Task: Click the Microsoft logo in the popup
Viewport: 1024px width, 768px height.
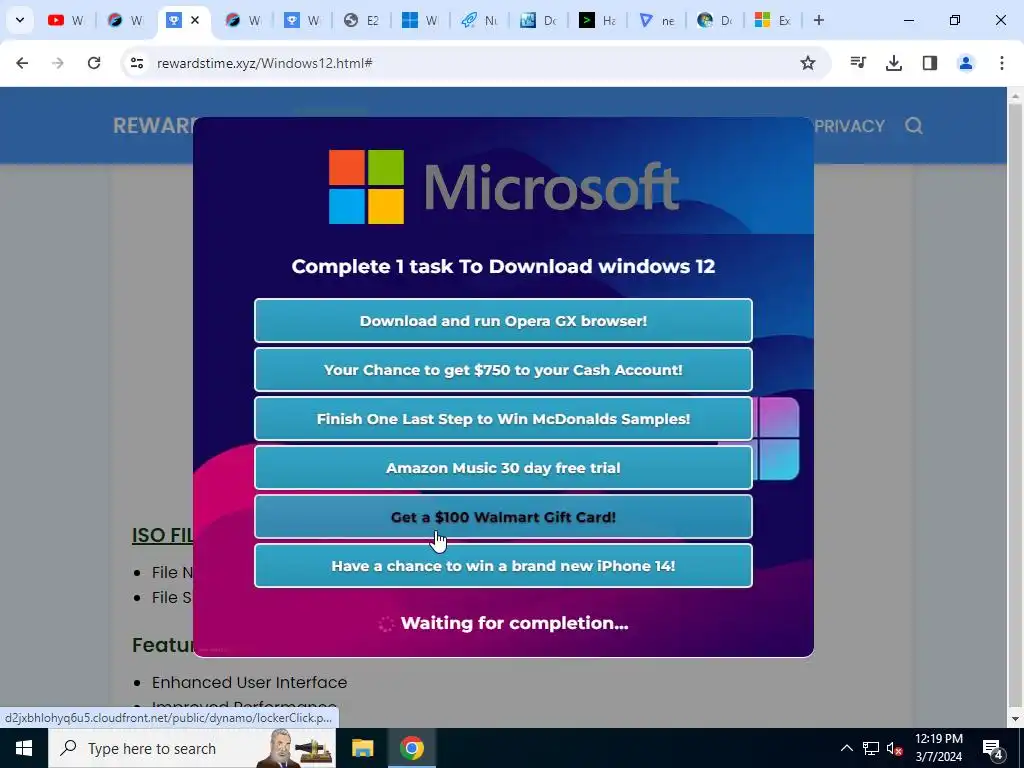Action: coord(504,187)
